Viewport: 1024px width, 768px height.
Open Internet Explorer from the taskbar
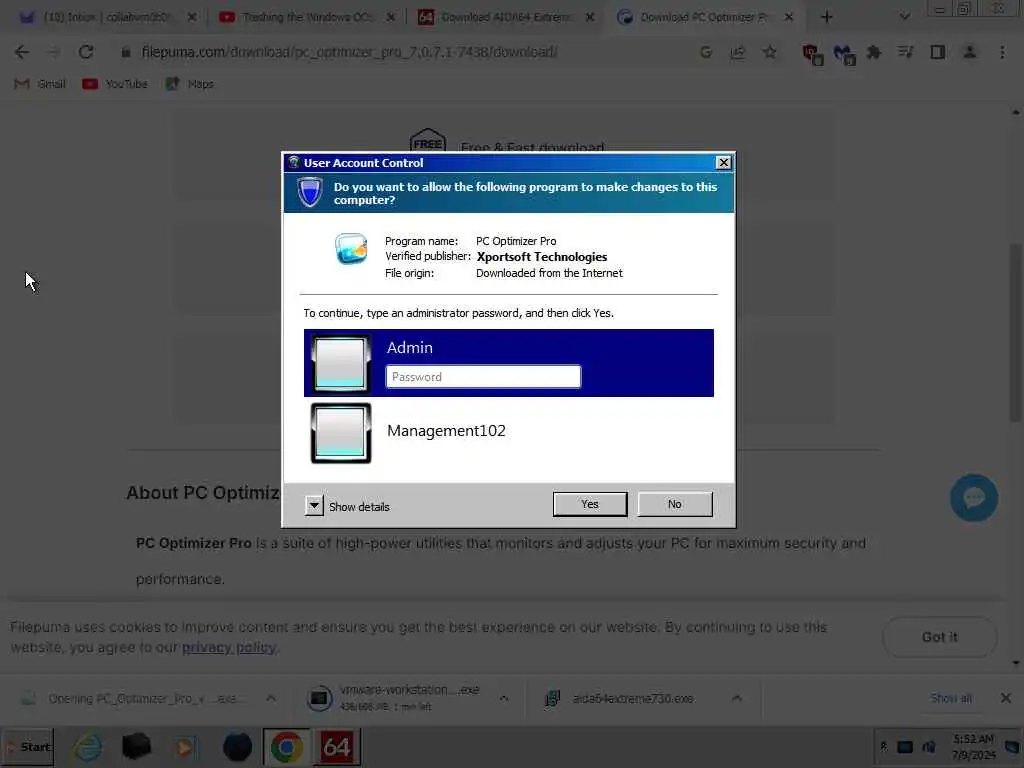[88, 747]
